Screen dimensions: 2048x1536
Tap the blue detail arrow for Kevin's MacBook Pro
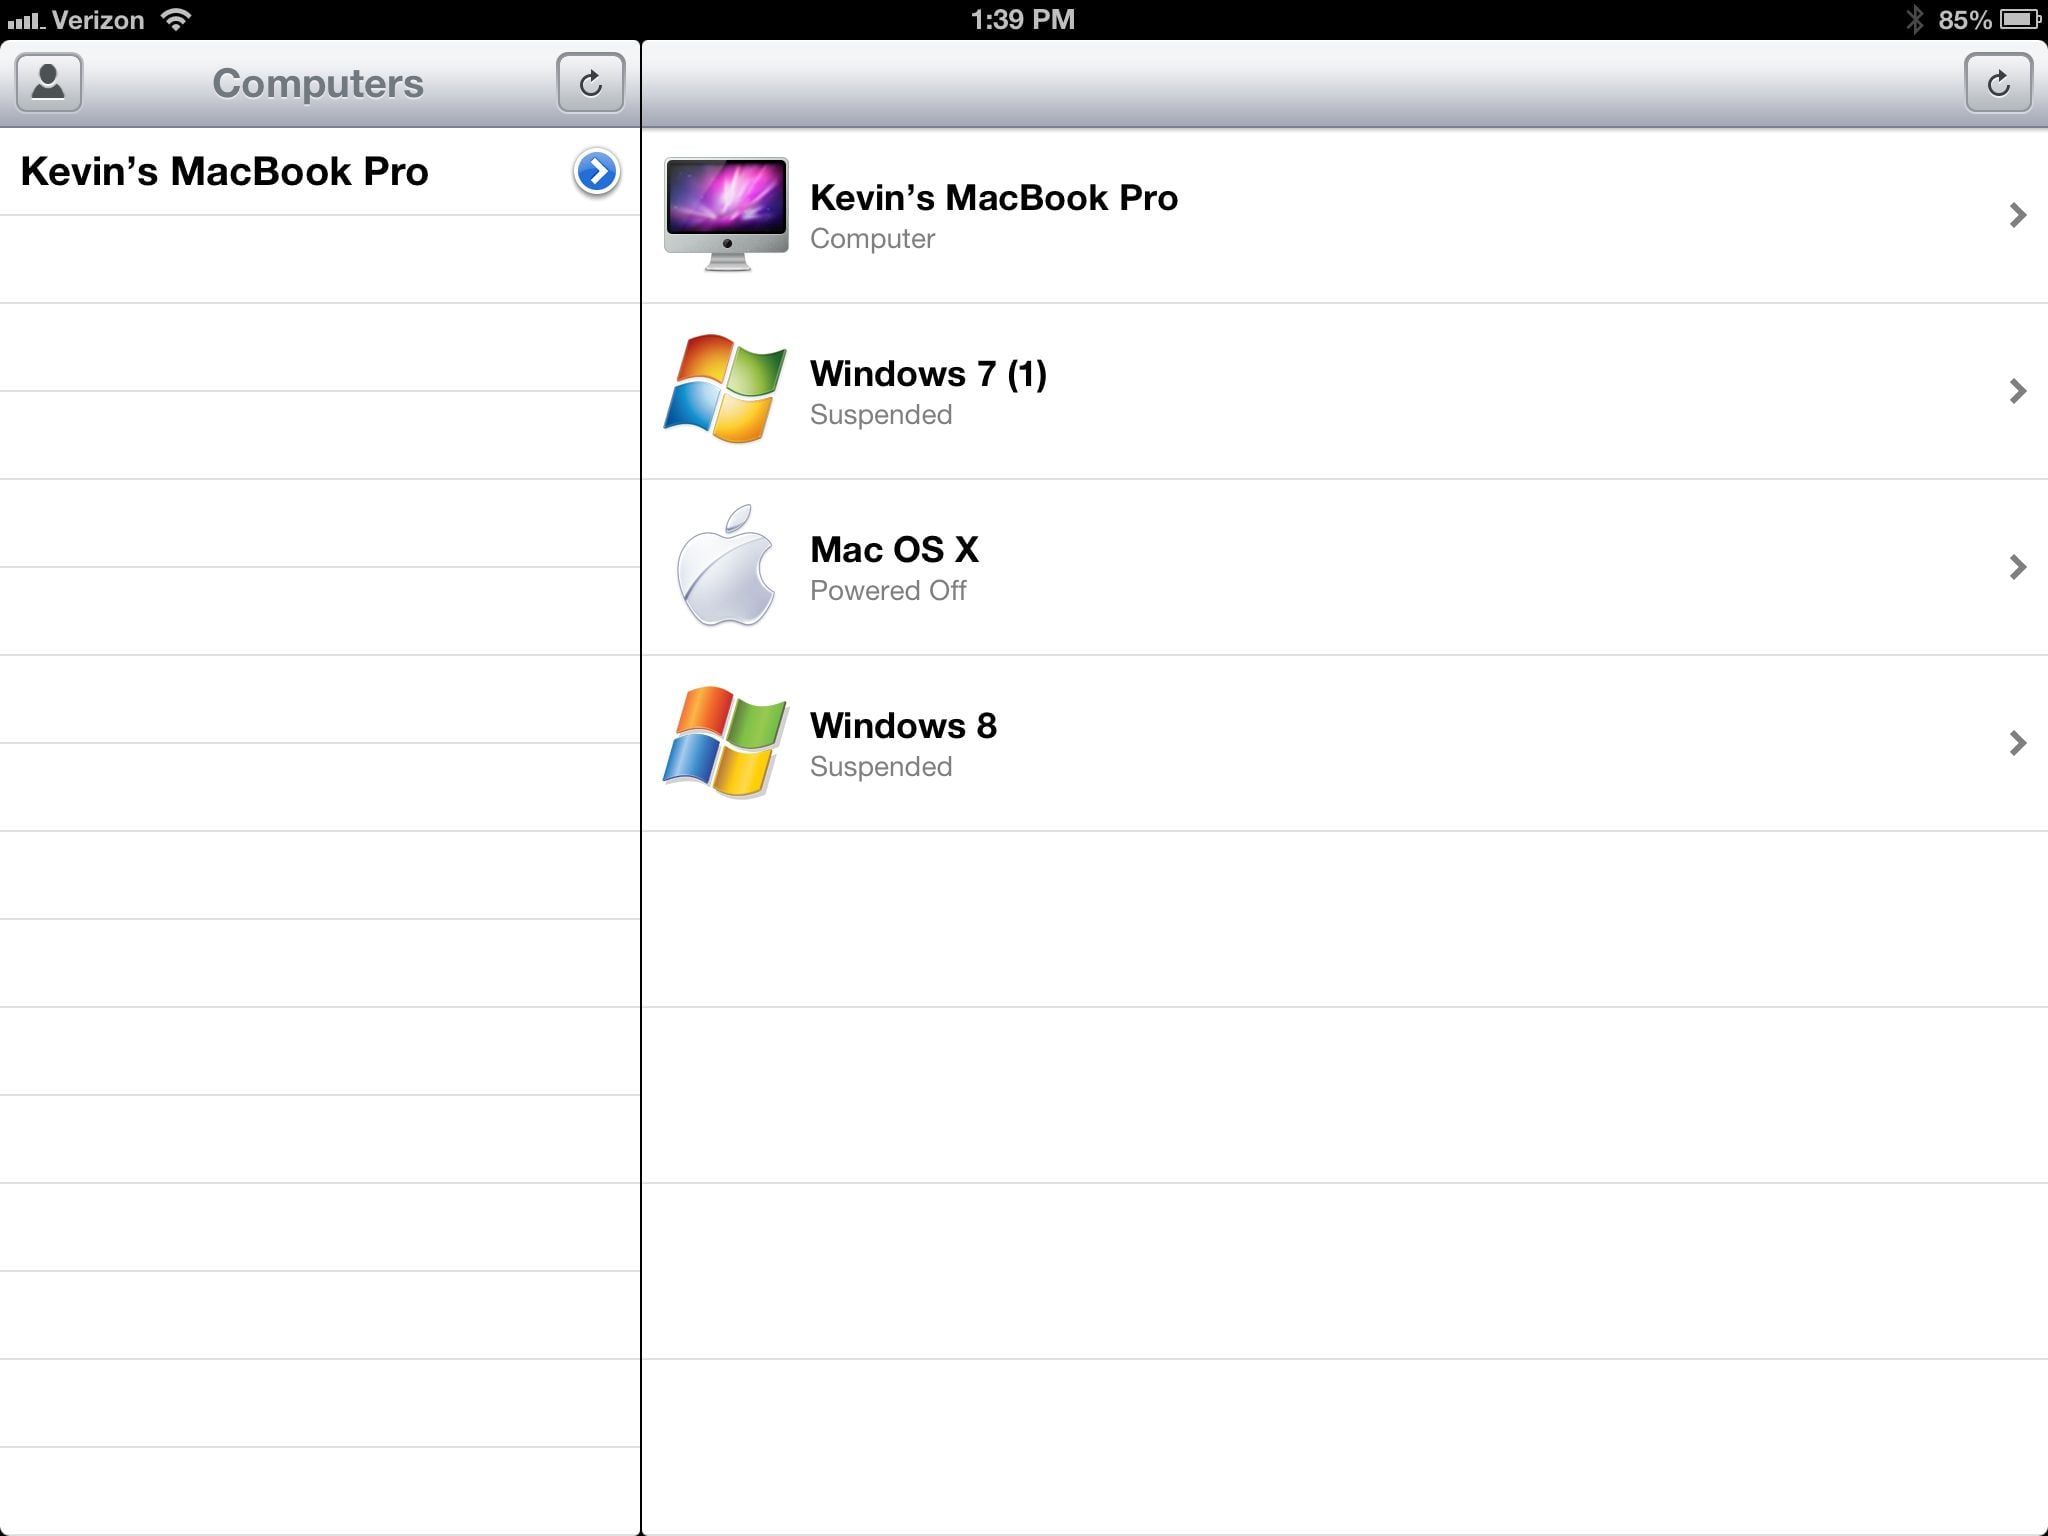tap(596, 172)
